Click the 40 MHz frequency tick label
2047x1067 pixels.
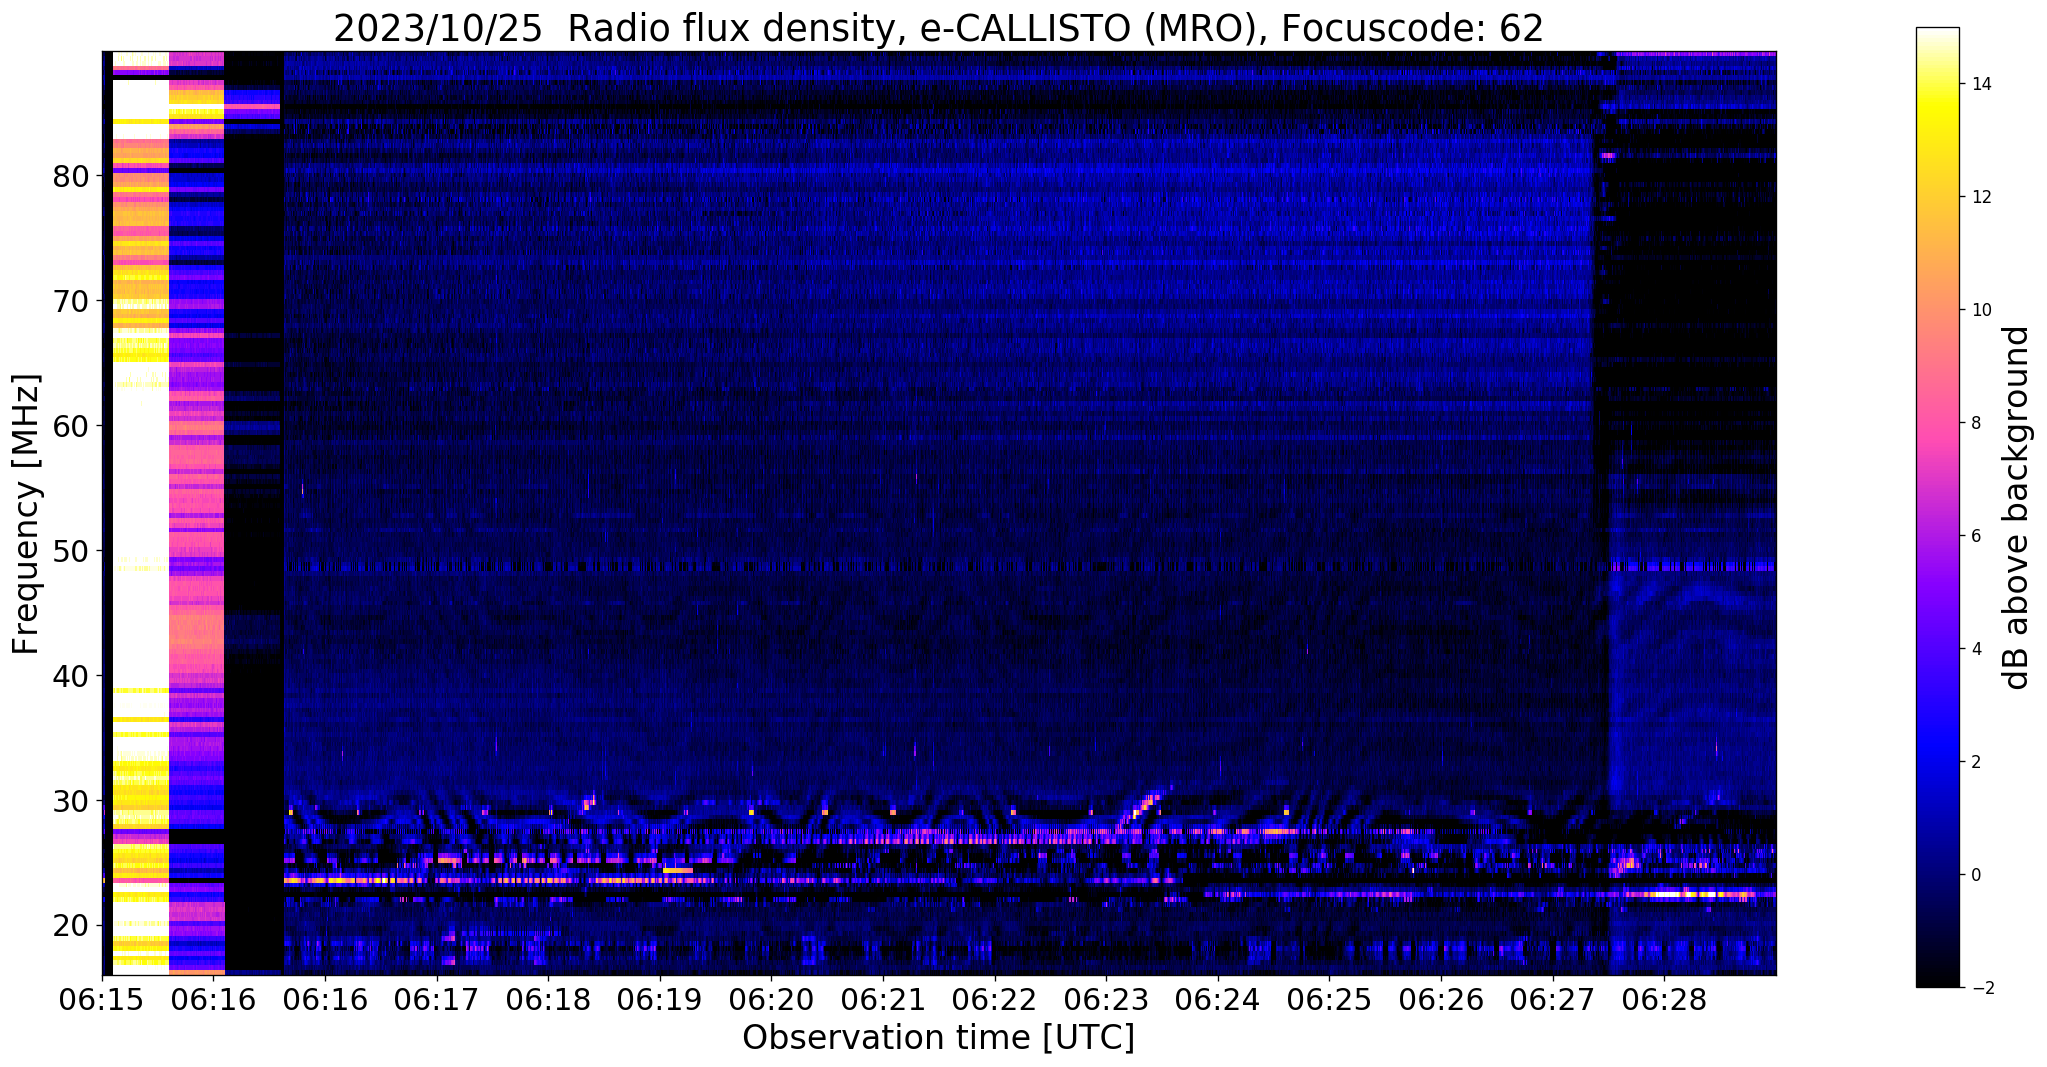point(70,676)
